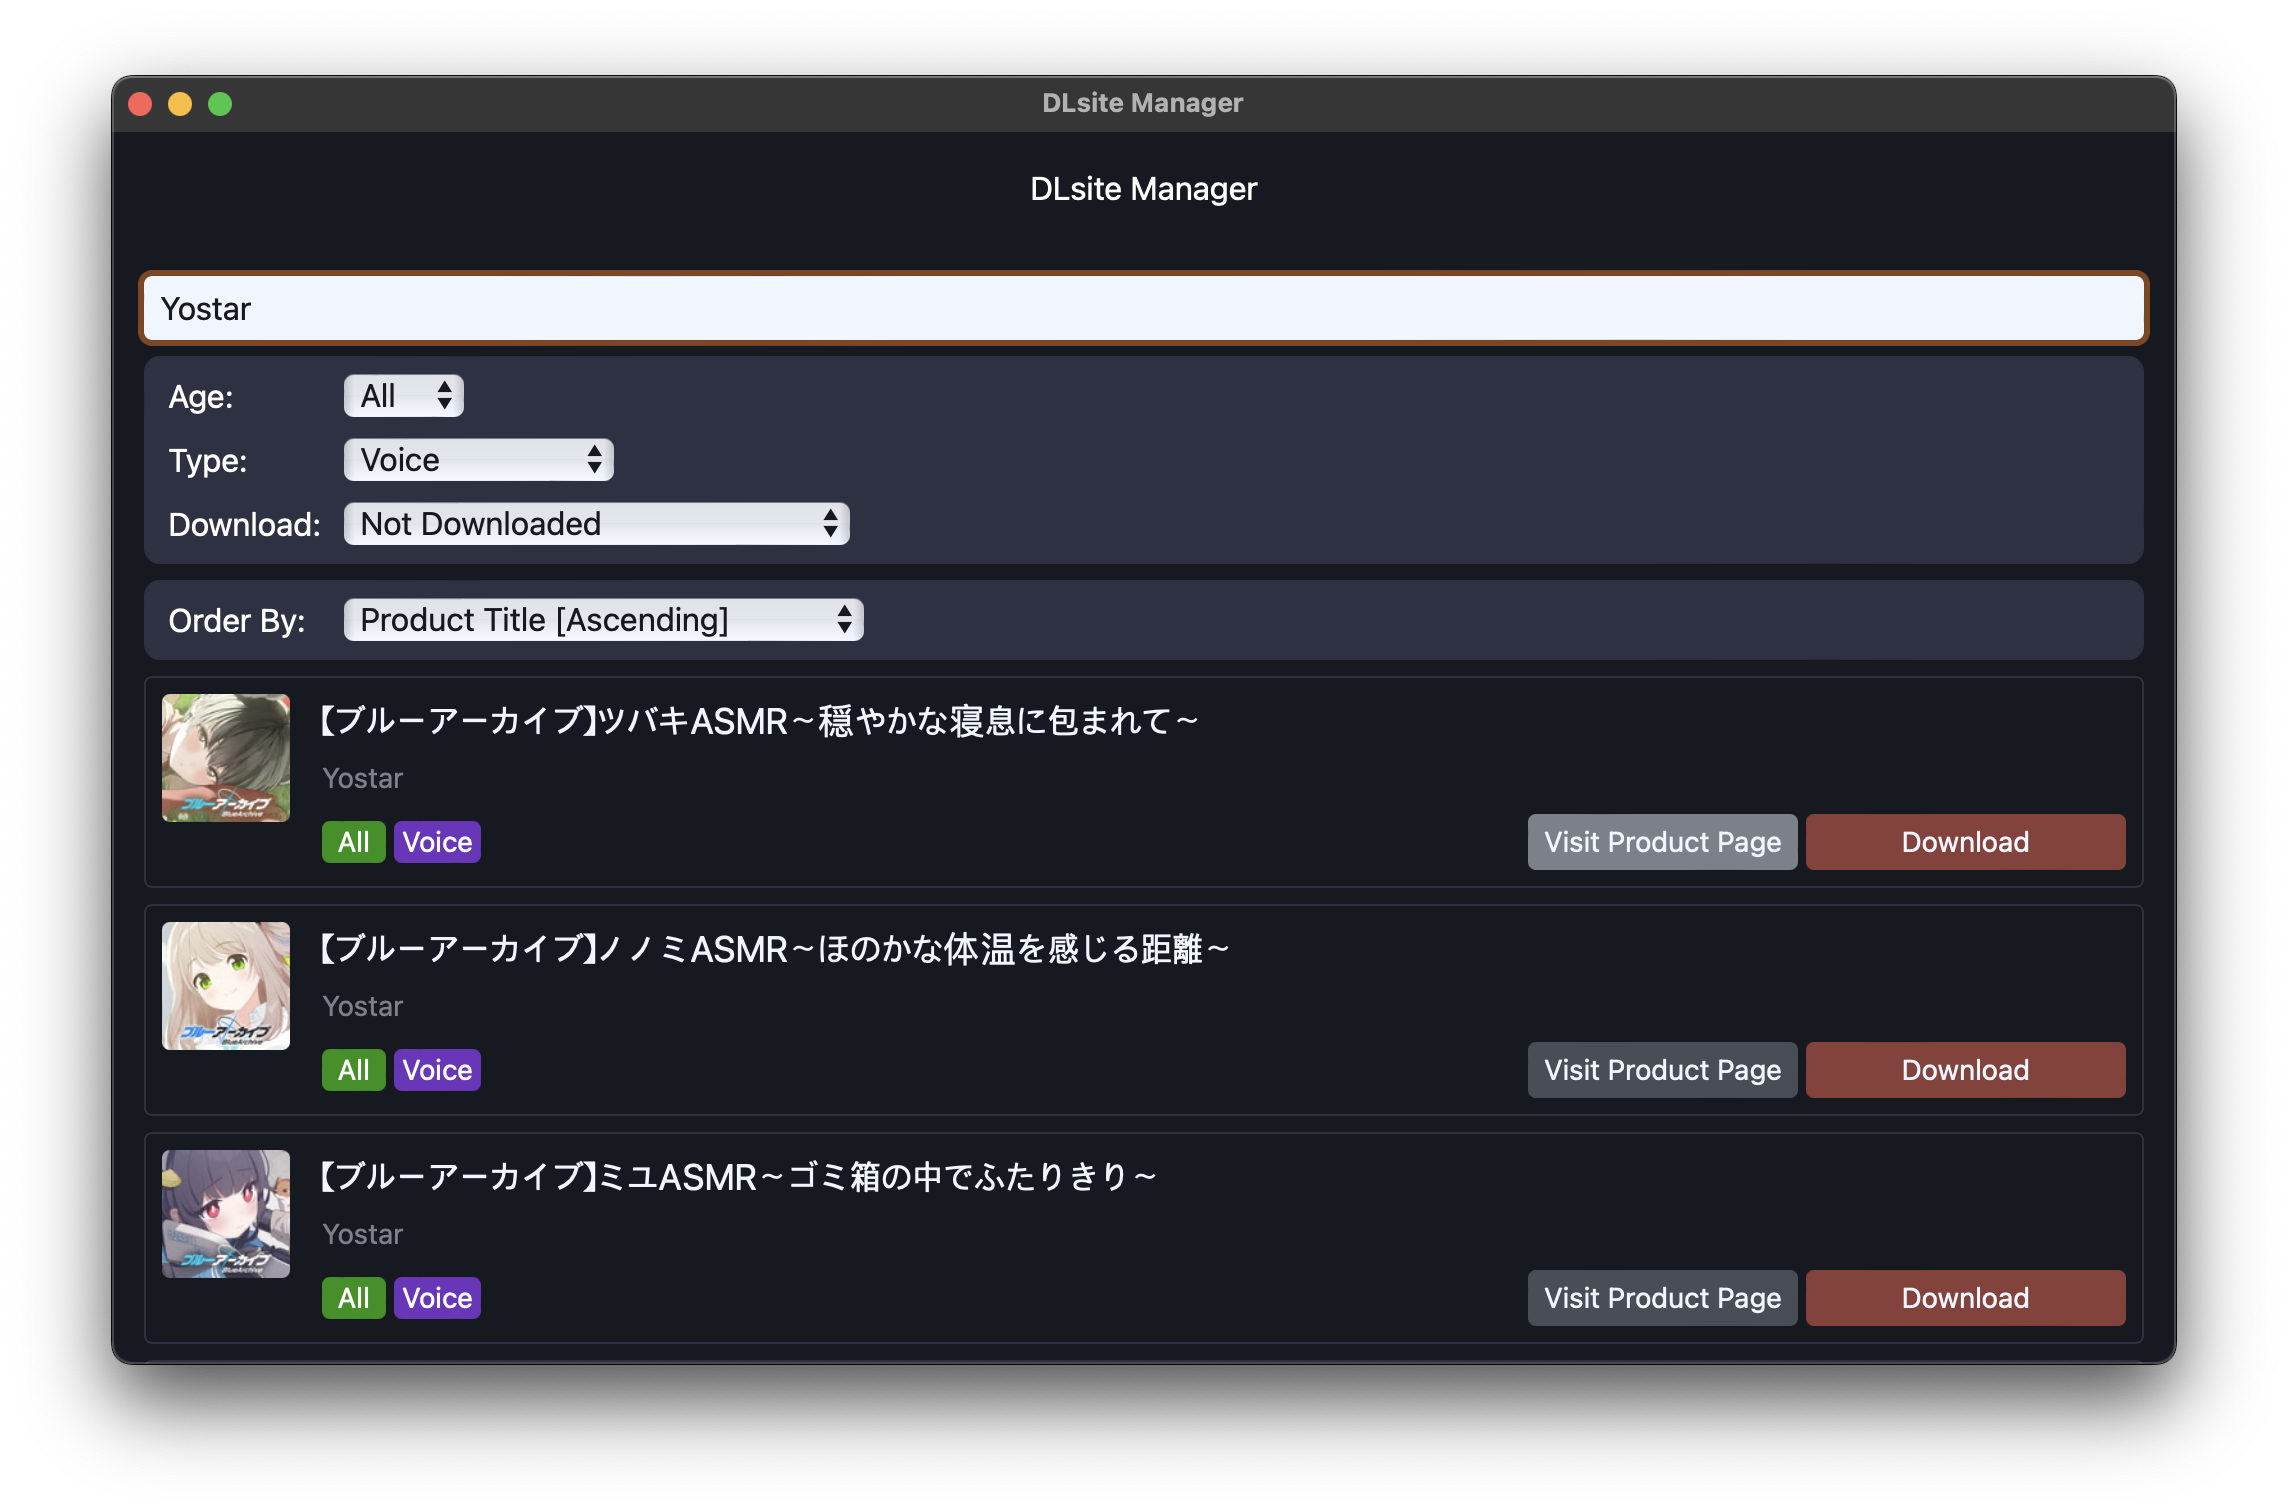Click the Tsubaki ASMR cover thumbnail
Screen dimensions: 2288x1512
pos(226,758)
